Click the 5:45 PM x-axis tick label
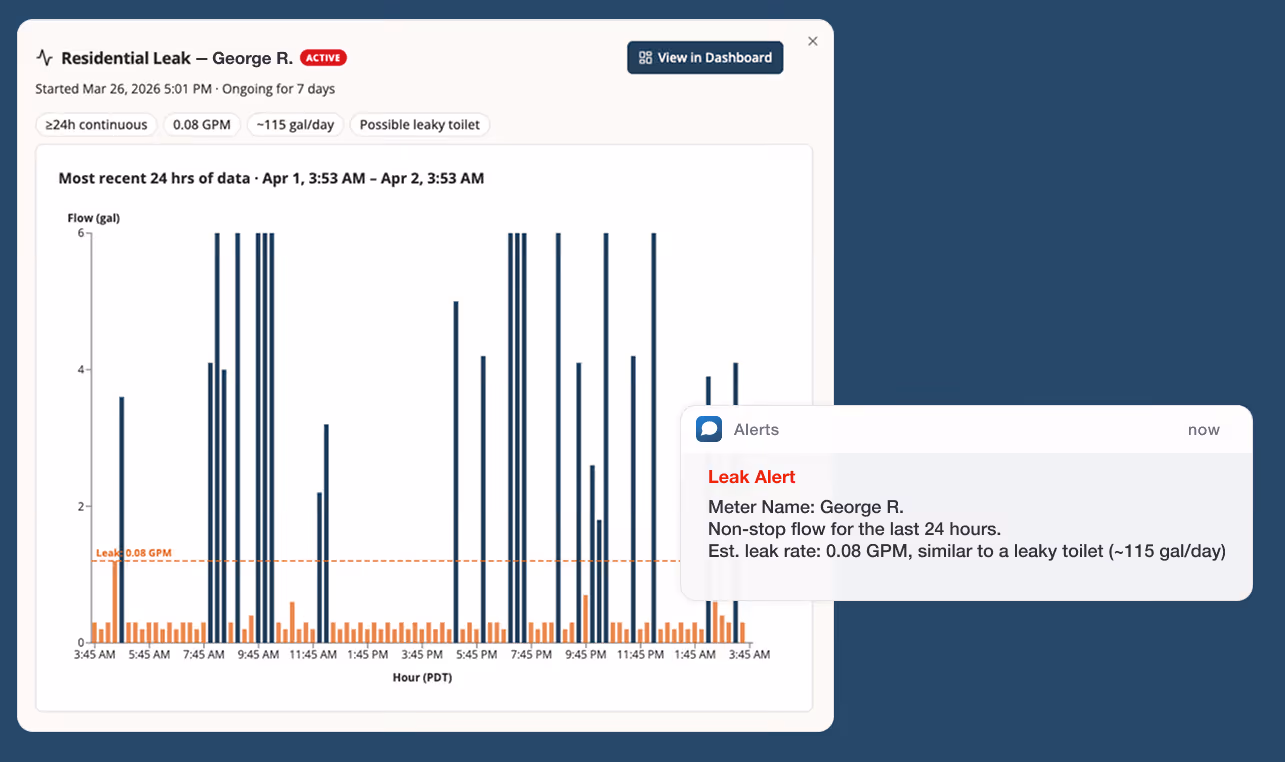 (476, 655)
